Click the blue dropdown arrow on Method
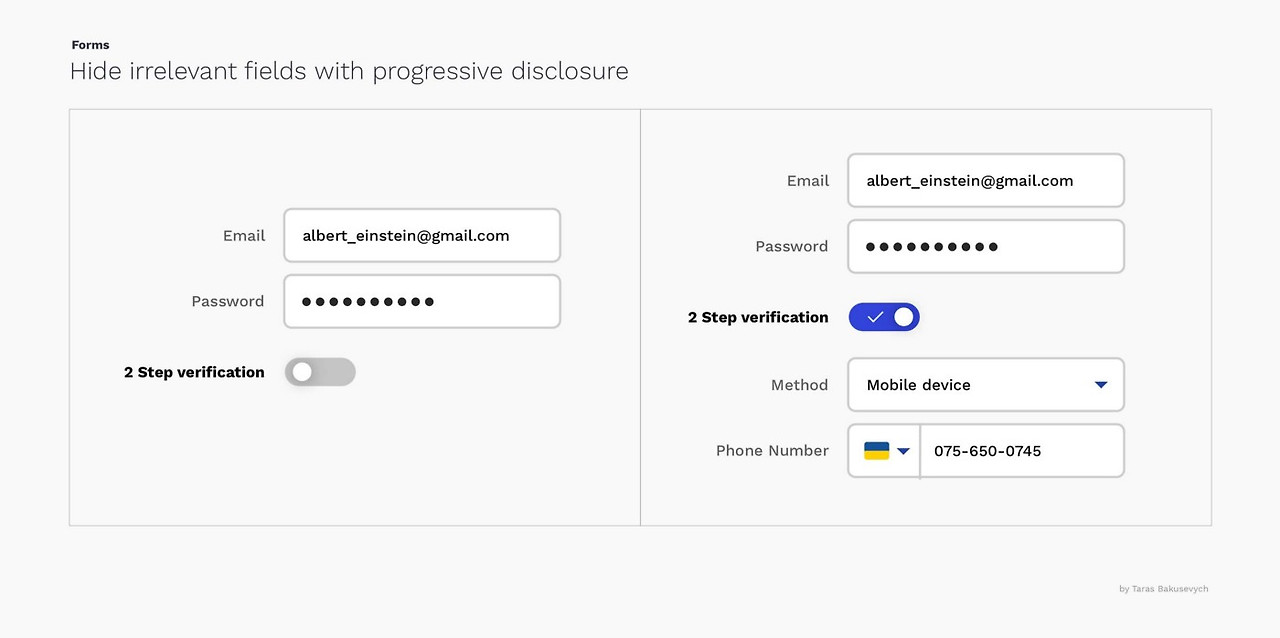This screenshot has height=638, width=1280. [1100, 384]
